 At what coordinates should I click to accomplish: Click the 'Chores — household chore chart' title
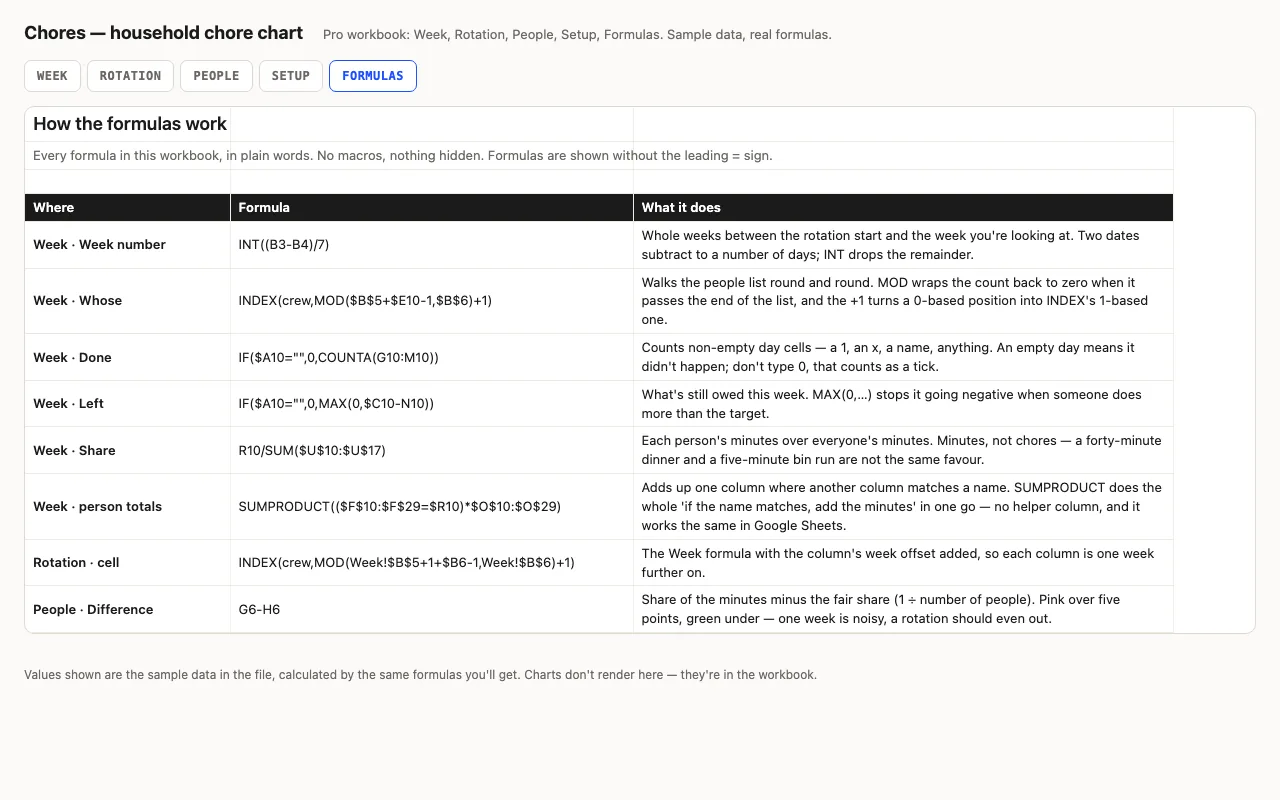click(163, 33)
